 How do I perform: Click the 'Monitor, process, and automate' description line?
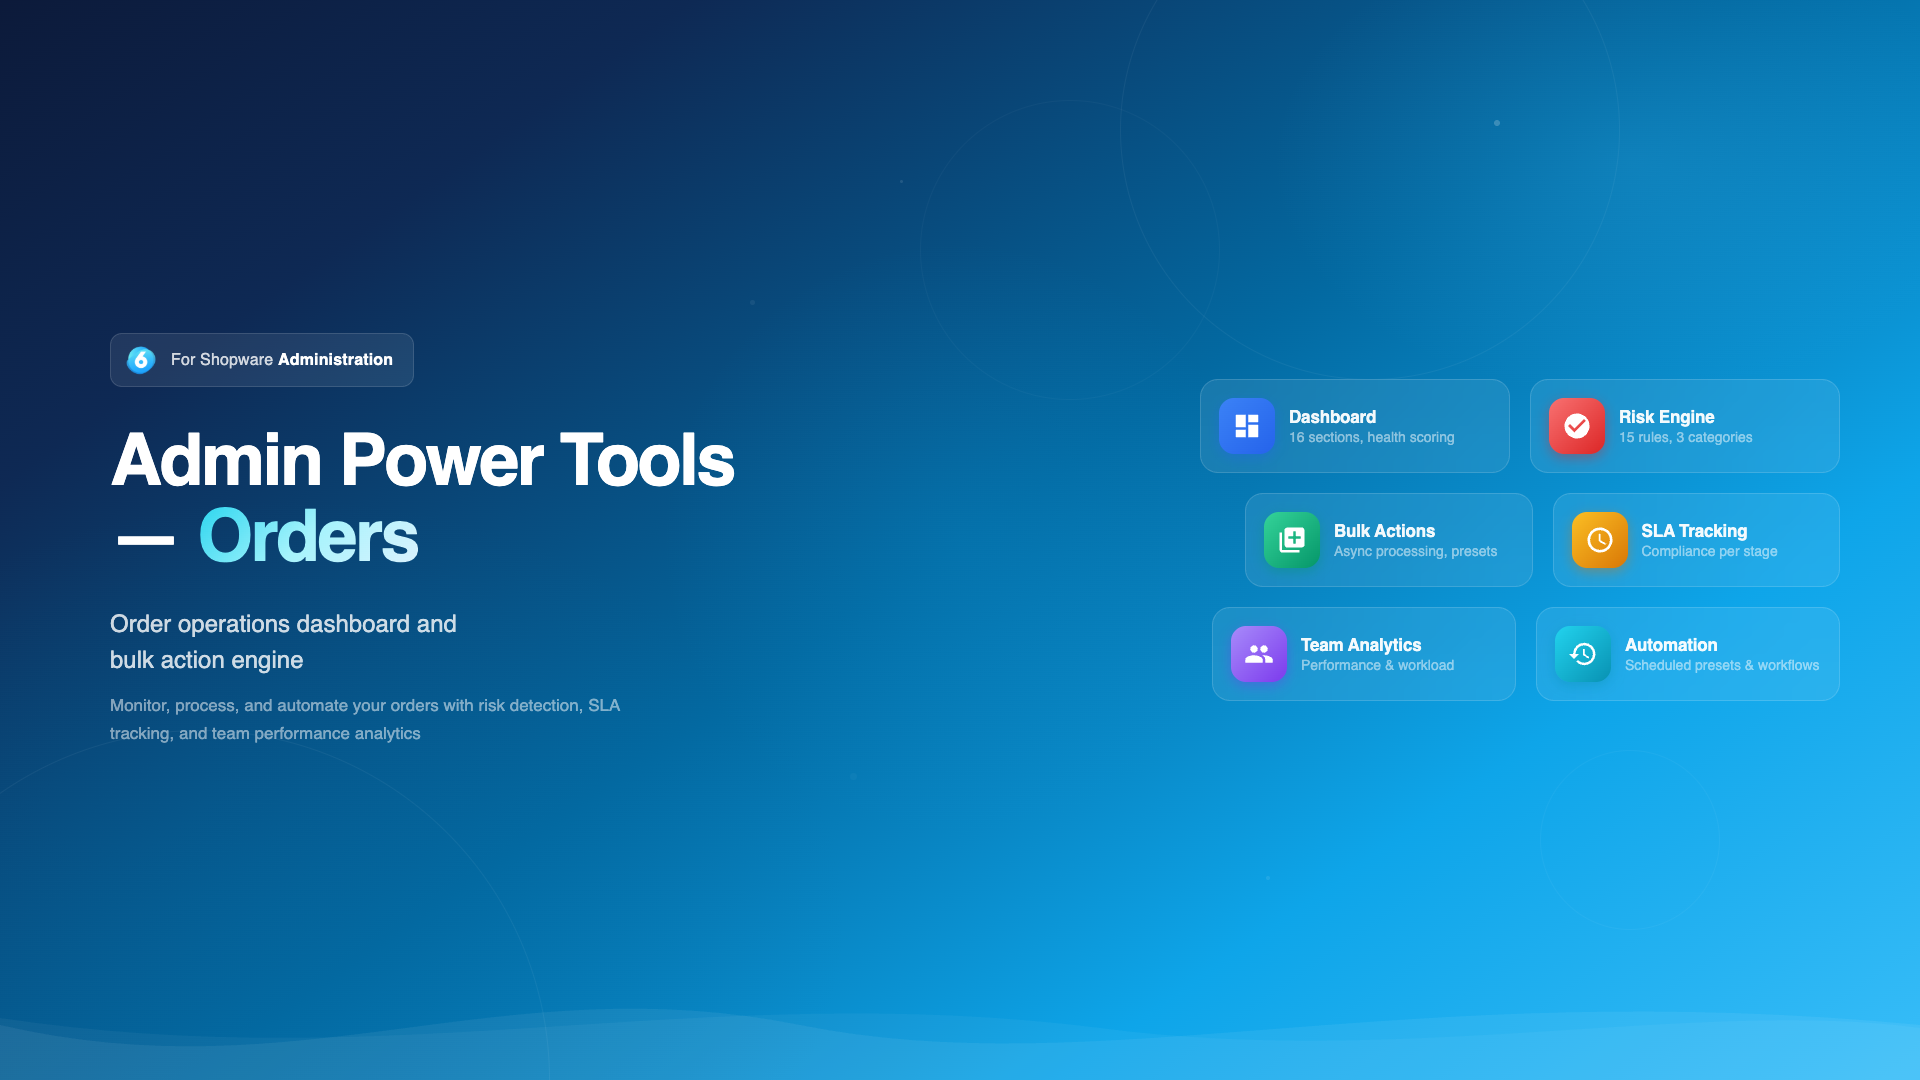pyautogui.click(x=365, y=706)
